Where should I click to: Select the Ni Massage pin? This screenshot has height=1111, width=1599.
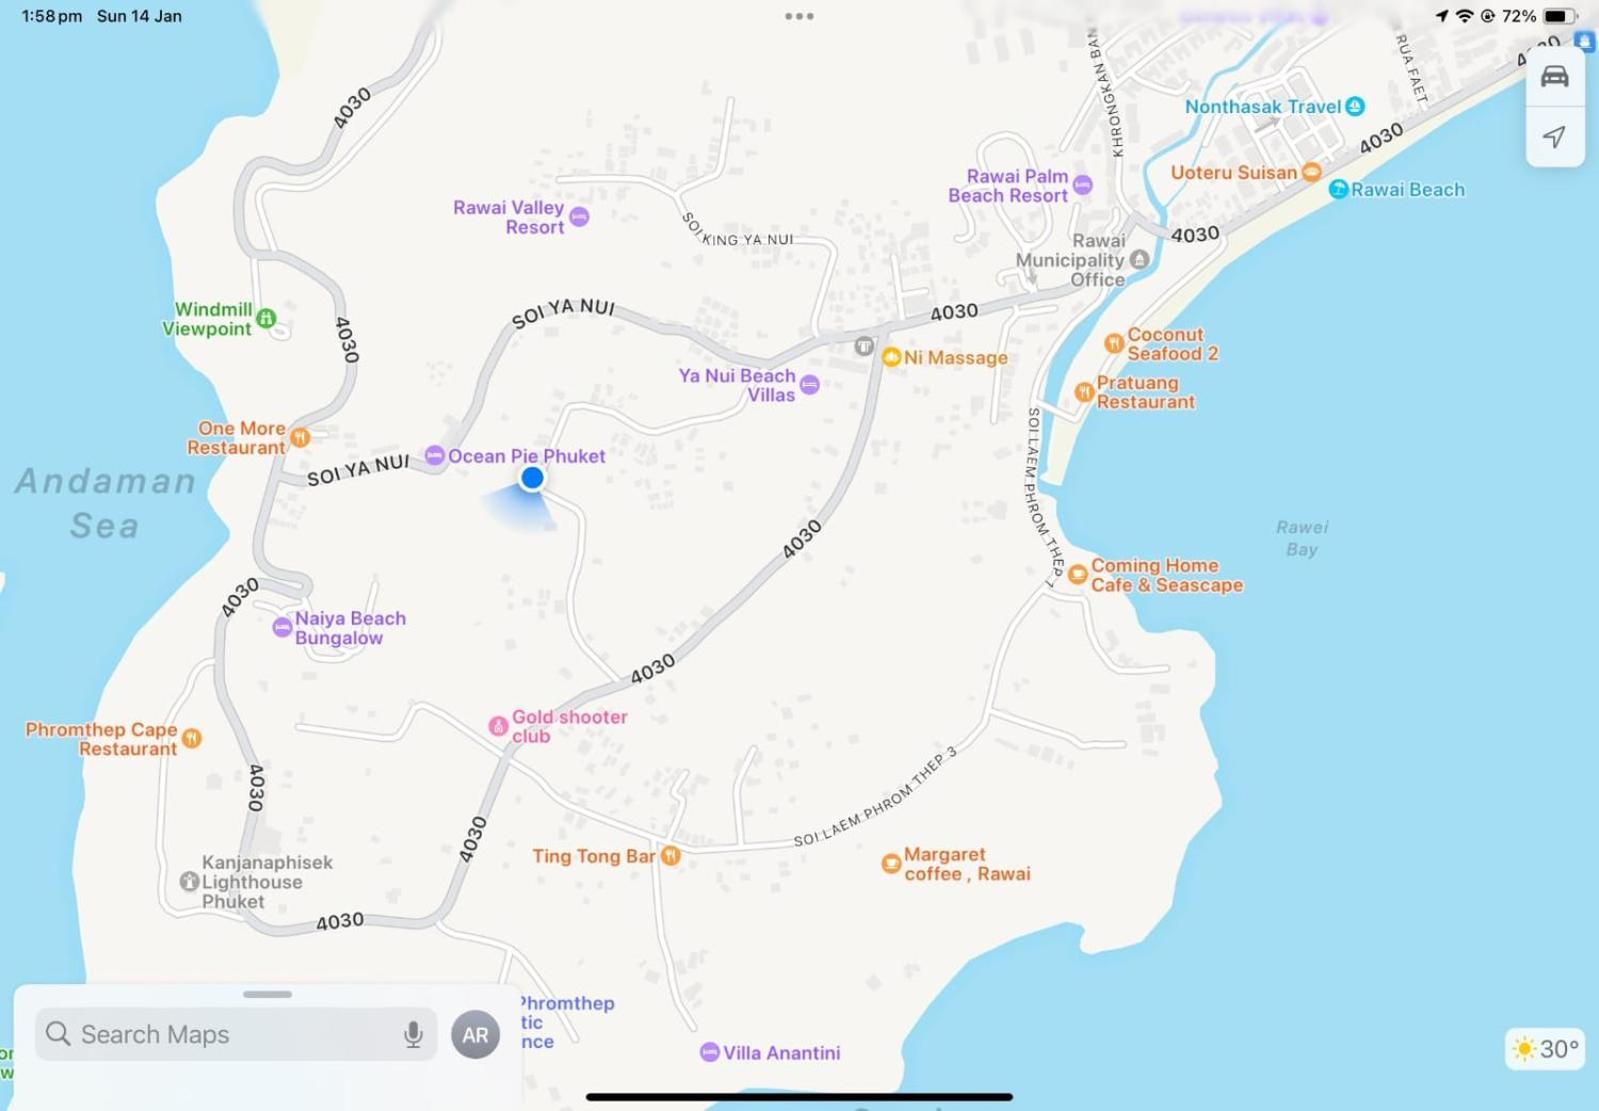[x=891, y=357]
